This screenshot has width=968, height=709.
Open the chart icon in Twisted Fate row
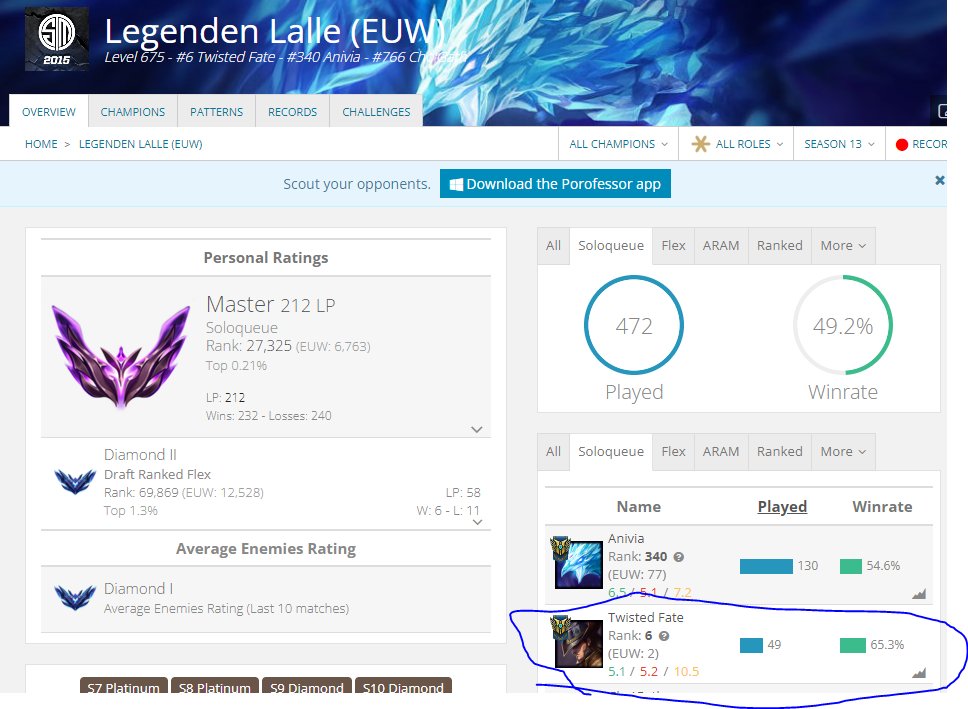919,673
